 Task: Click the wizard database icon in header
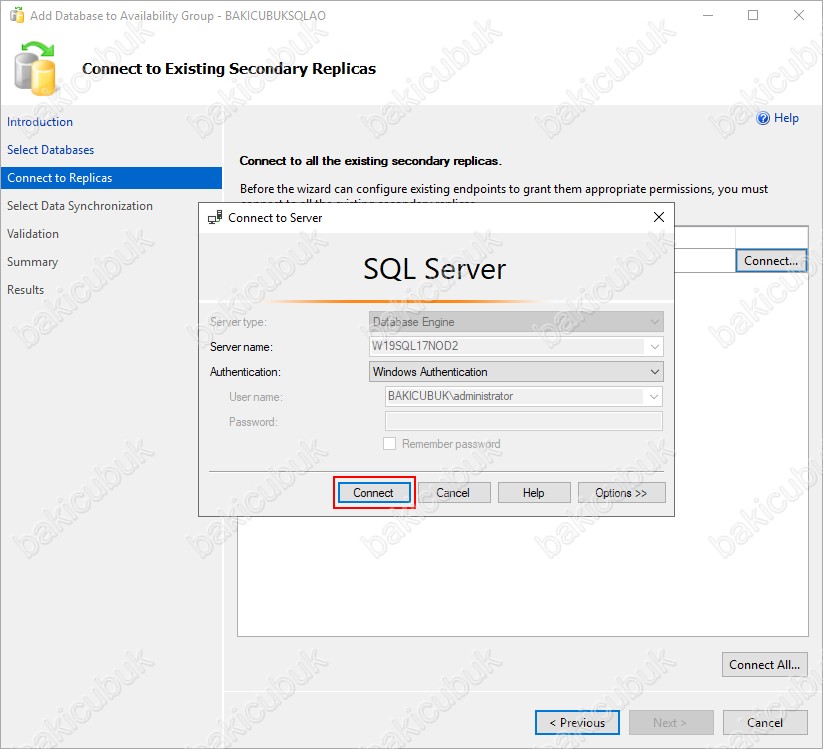(x=35, y=69)
